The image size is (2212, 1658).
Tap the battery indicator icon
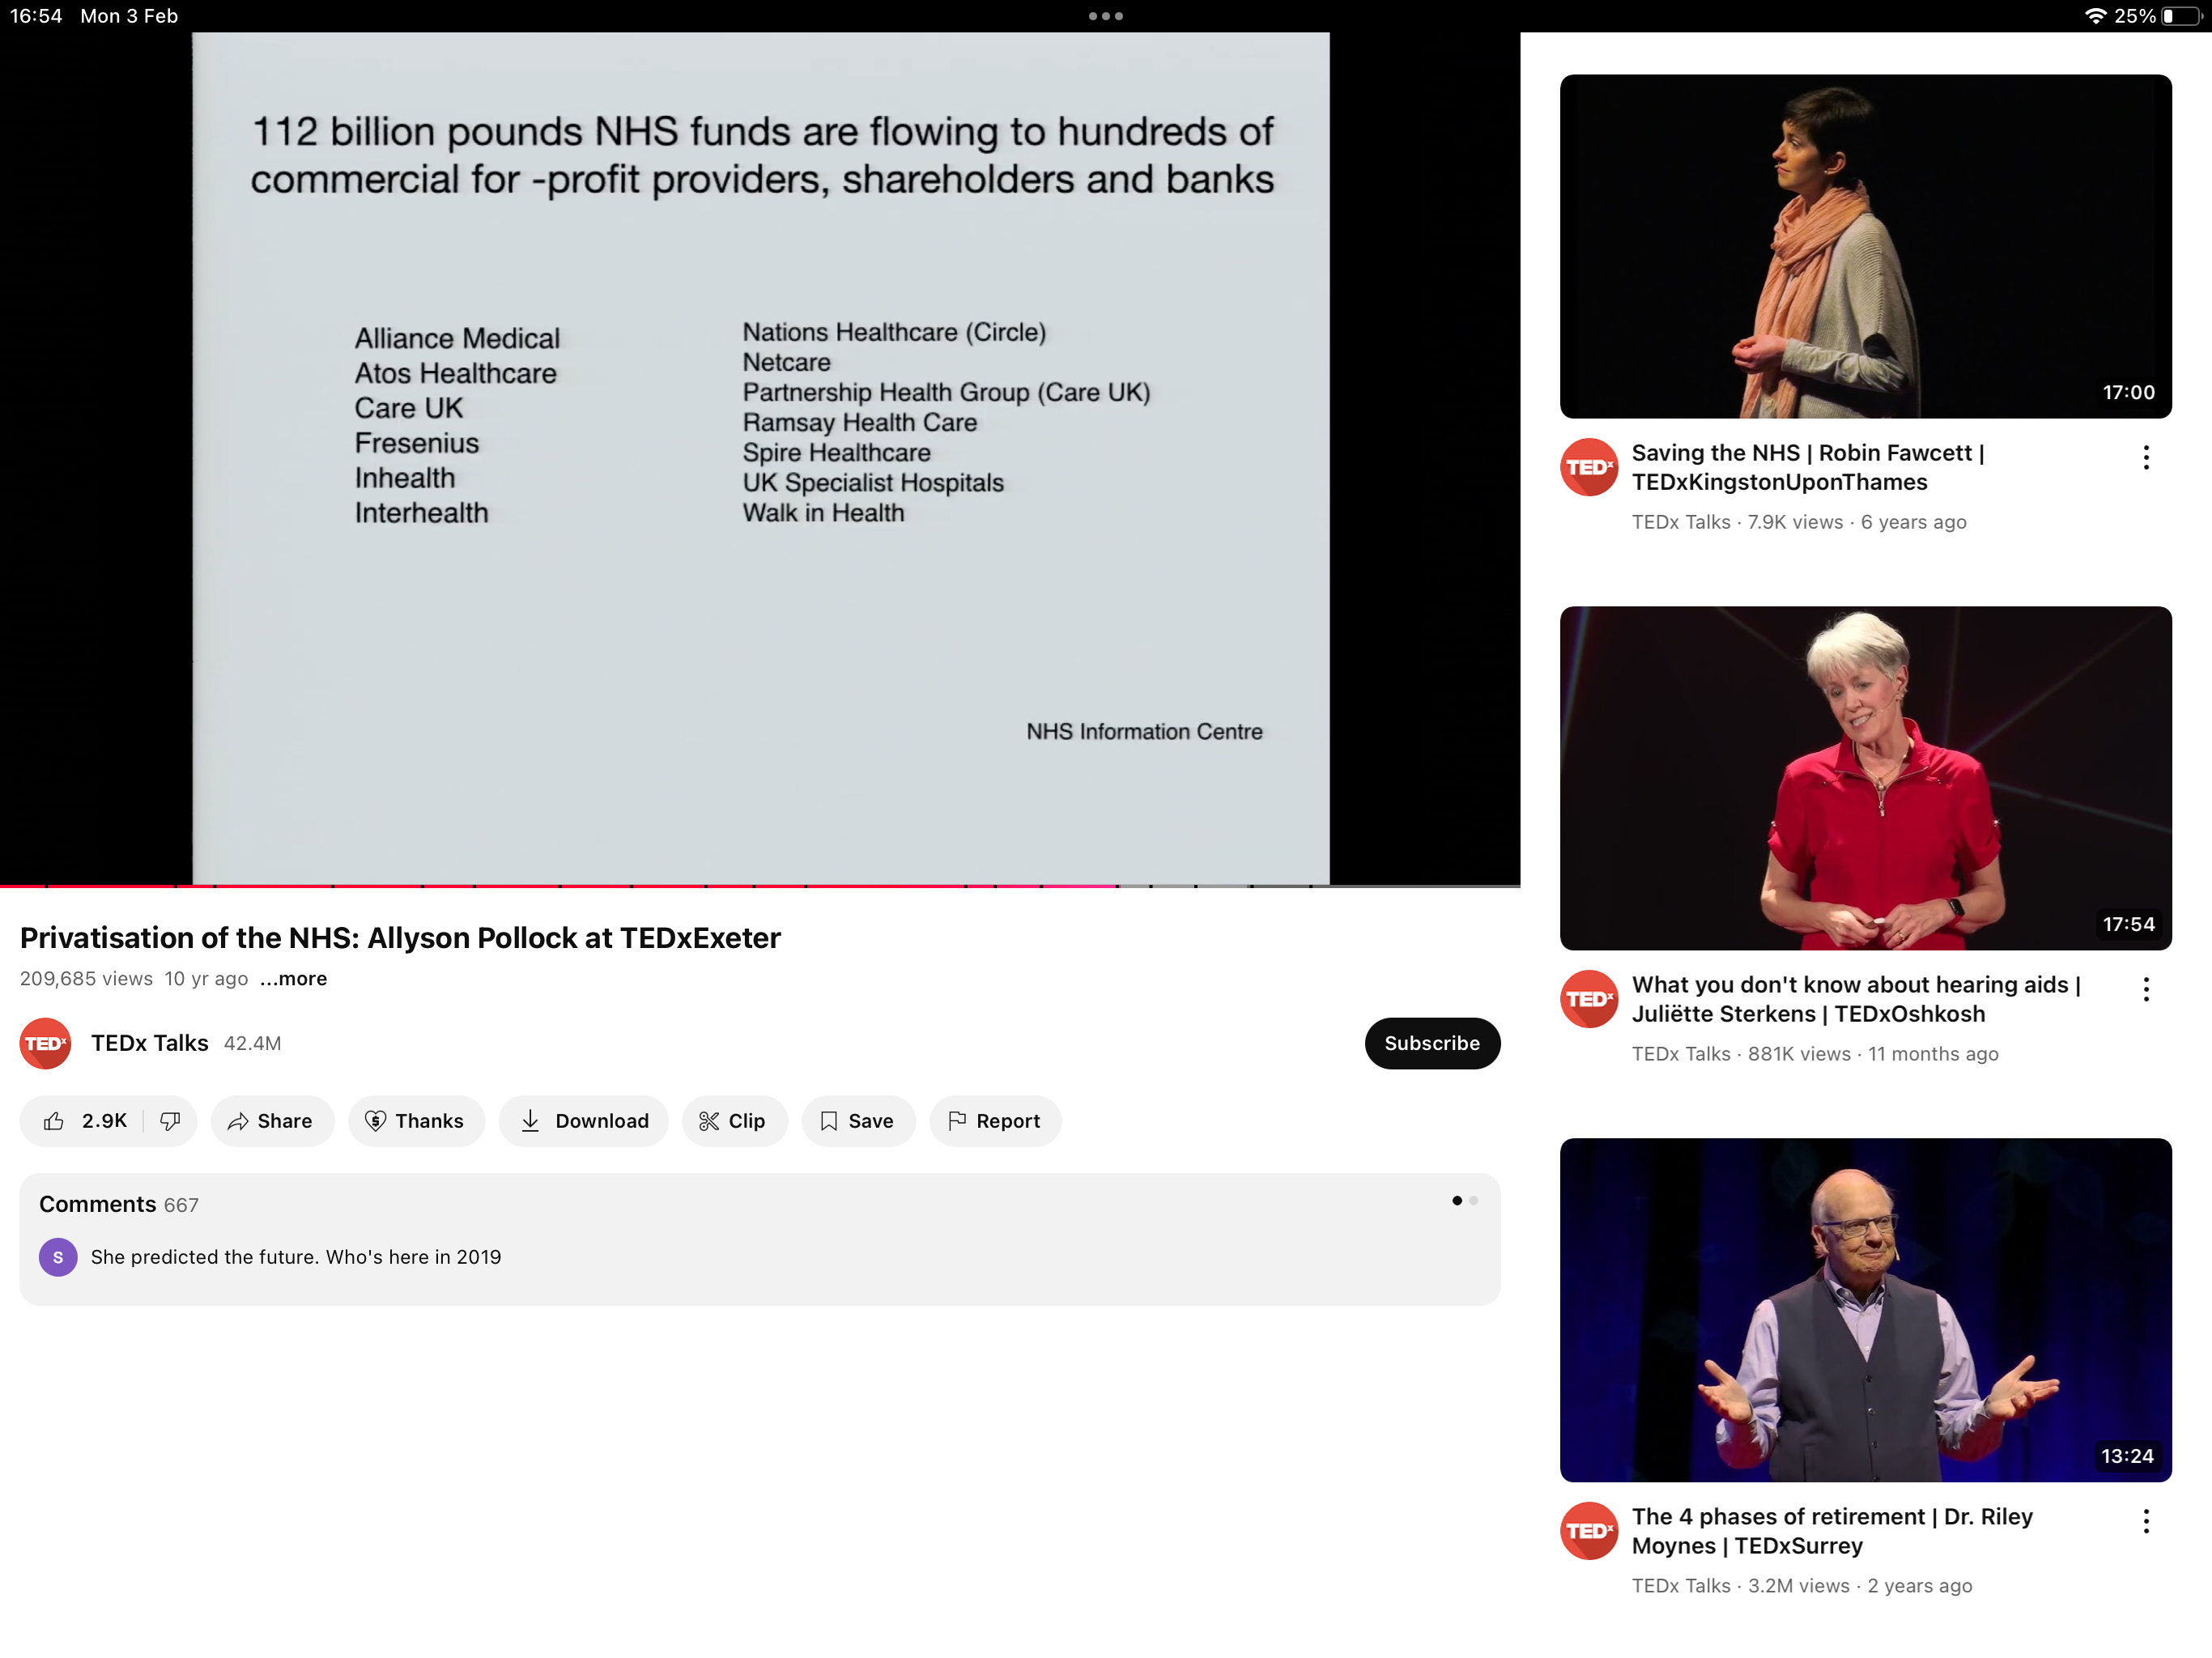point(2181,16)
